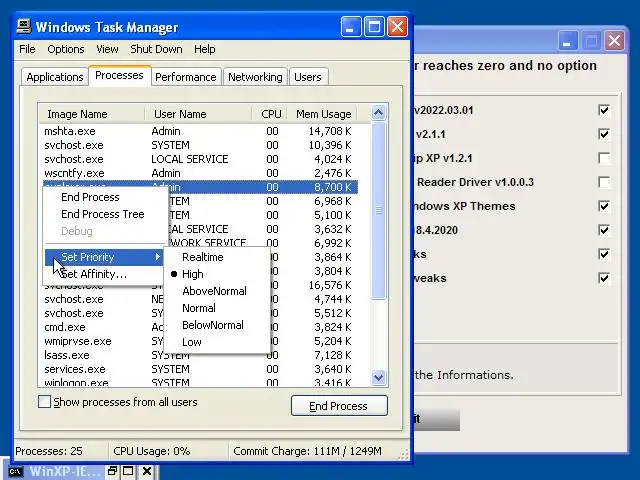The width and height of the screenshot is (640, 480).
Task: Close the background installer window
Action: (615, 41)
